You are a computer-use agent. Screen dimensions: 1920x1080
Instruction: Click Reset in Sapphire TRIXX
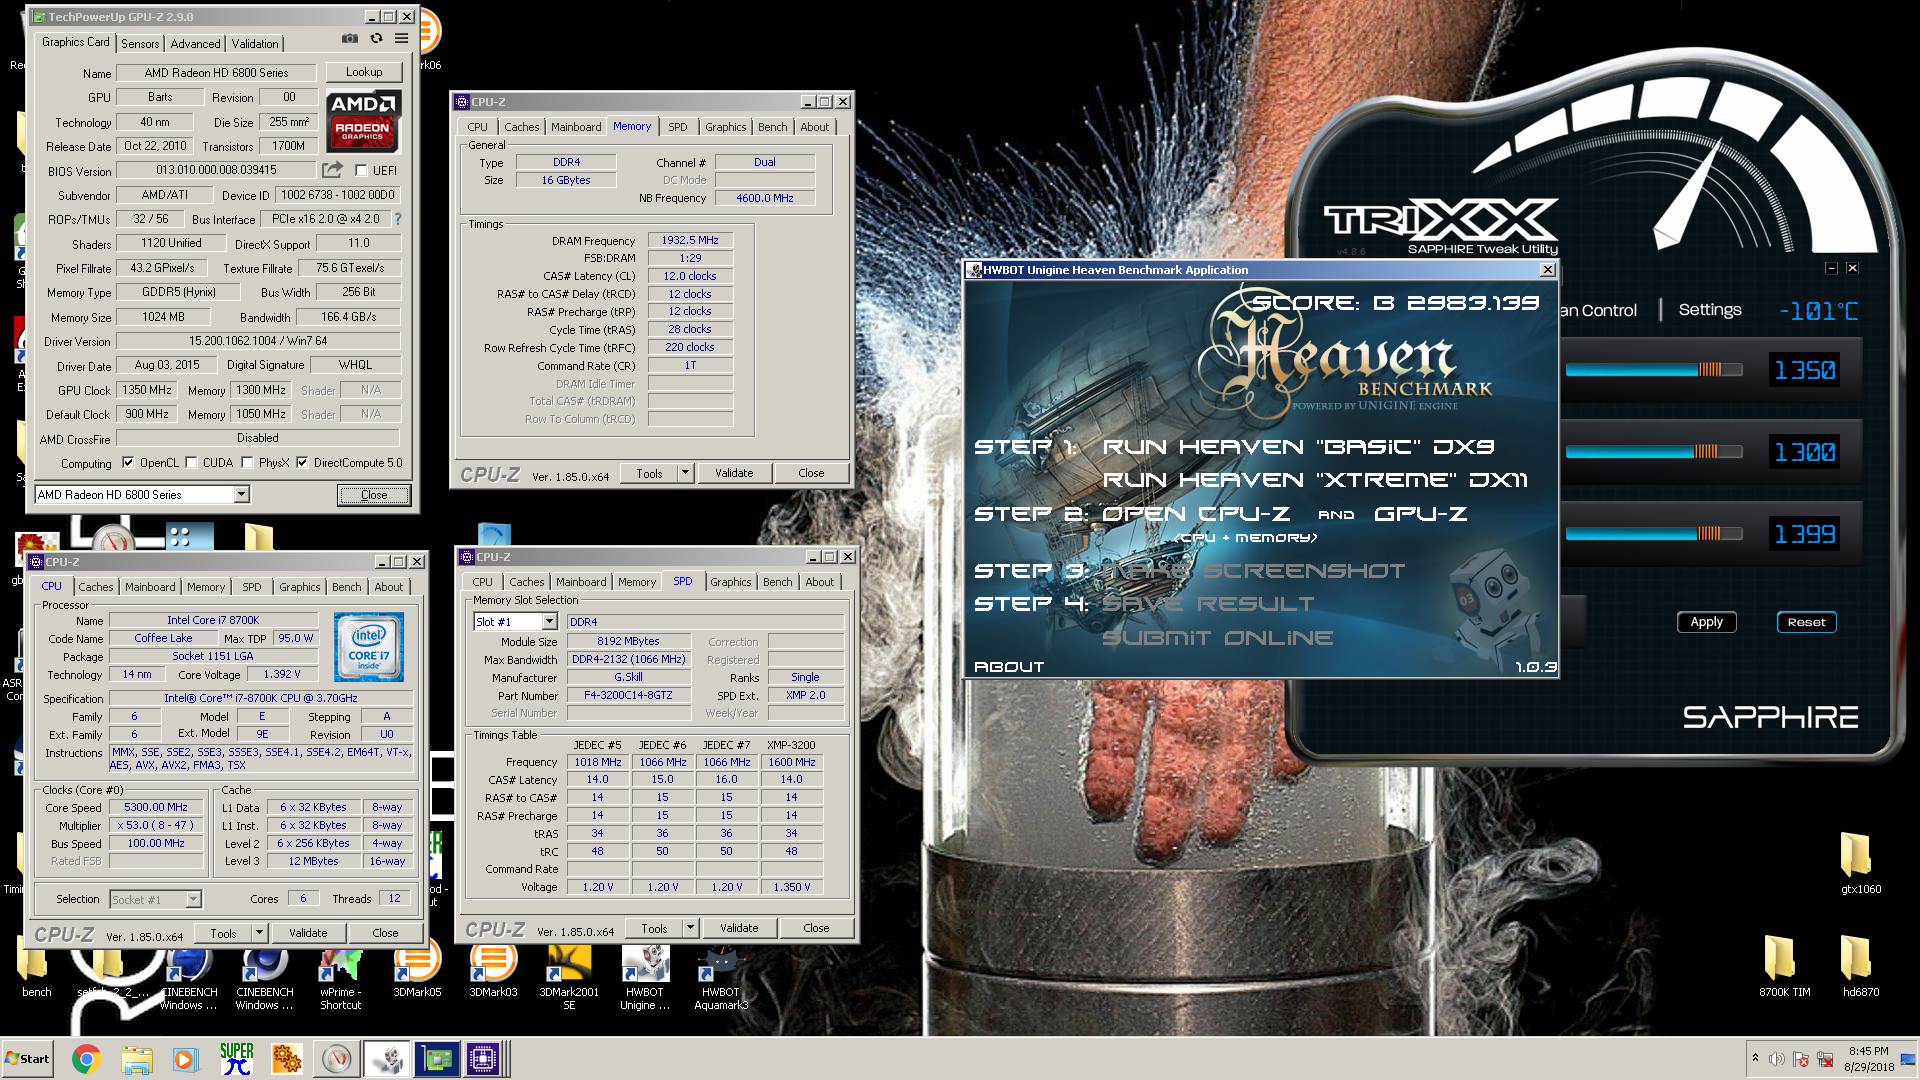coord(1806,622)
